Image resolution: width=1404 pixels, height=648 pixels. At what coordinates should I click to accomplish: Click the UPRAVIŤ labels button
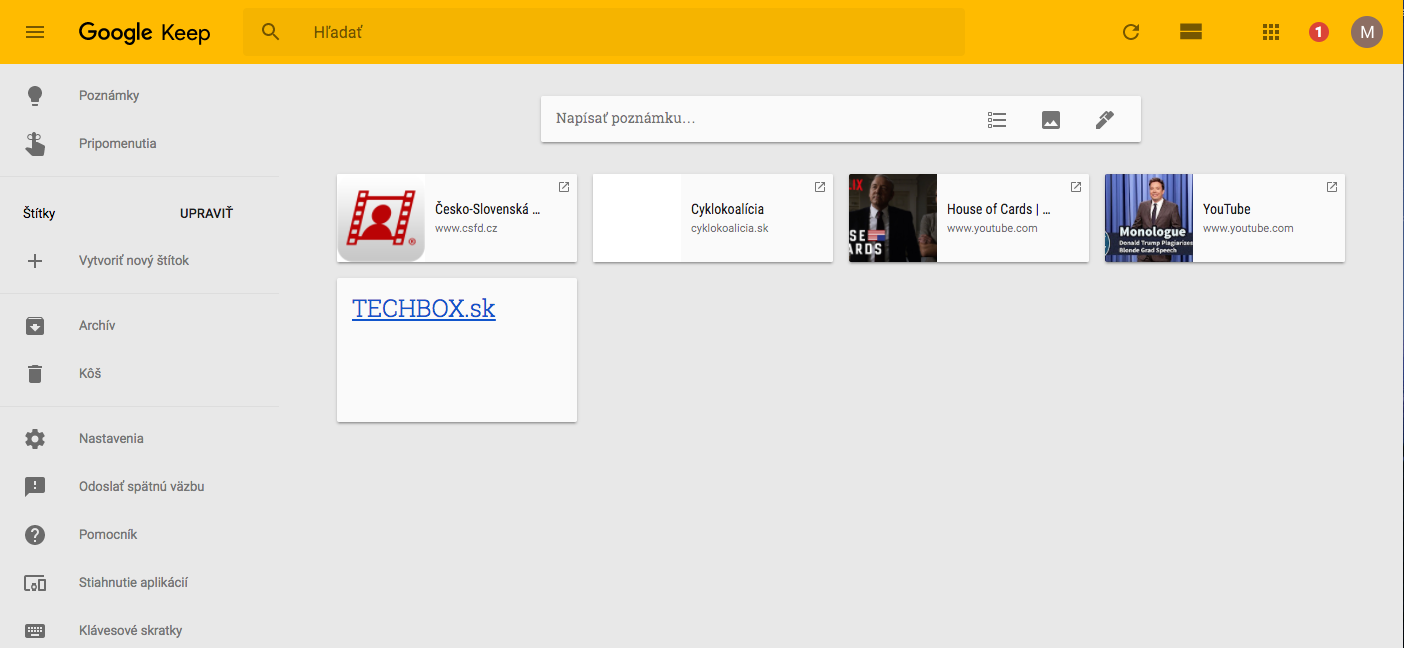(x=206, y=213)
